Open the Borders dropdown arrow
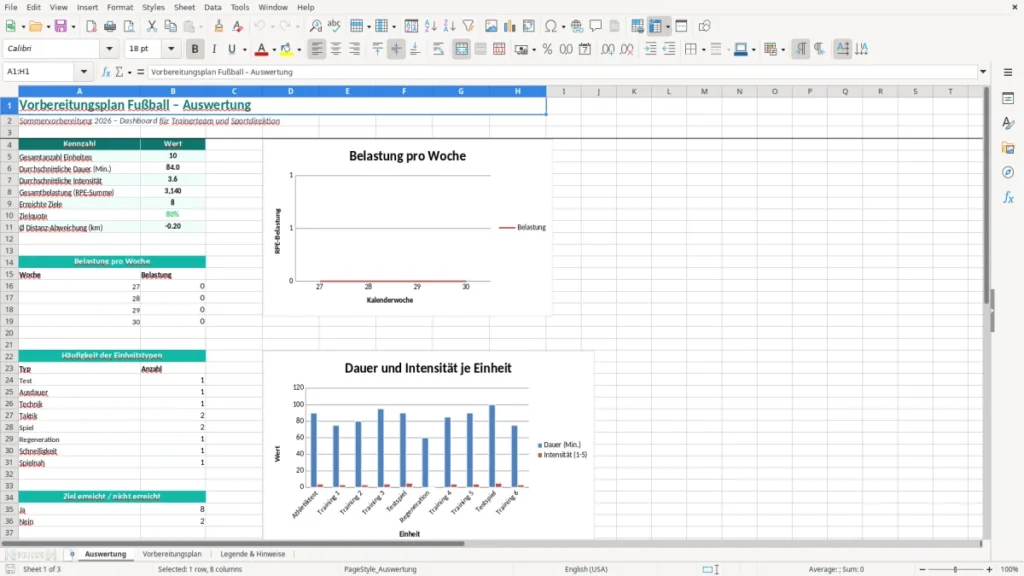 [x=703, y=50]
